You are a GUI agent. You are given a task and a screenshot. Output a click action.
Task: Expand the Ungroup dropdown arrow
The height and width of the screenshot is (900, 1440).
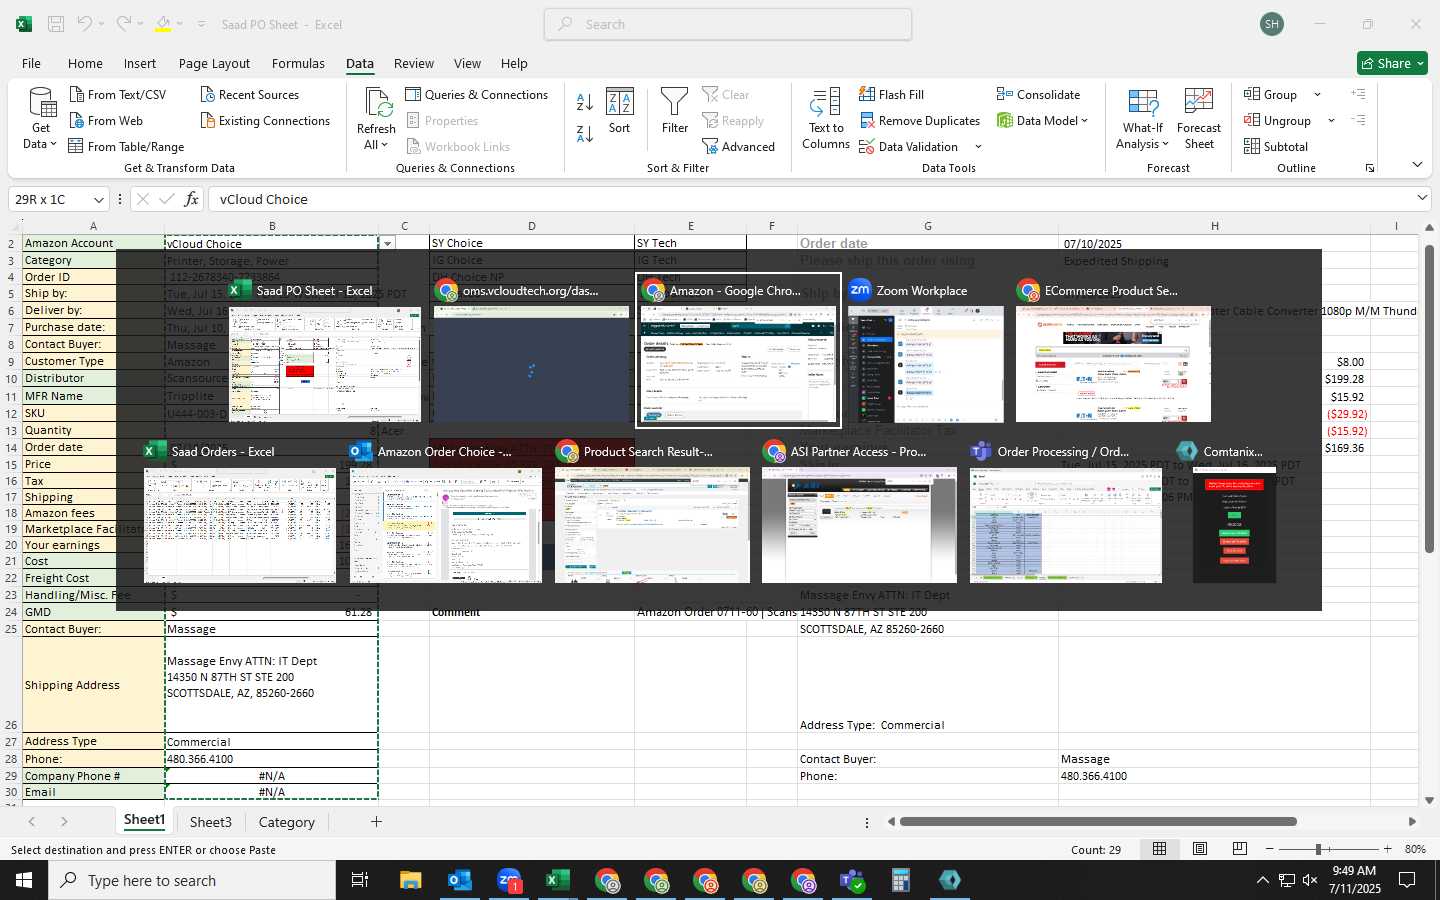(x=1331, y=120)
